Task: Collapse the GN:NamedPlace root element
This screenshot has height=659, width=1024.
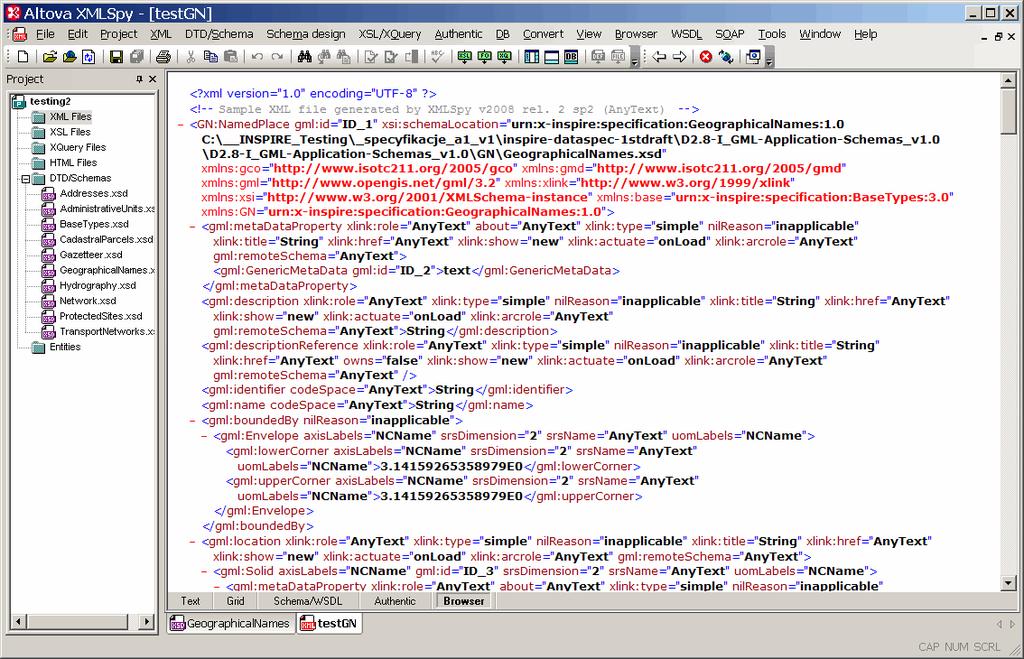Action: tap(181, 125)
